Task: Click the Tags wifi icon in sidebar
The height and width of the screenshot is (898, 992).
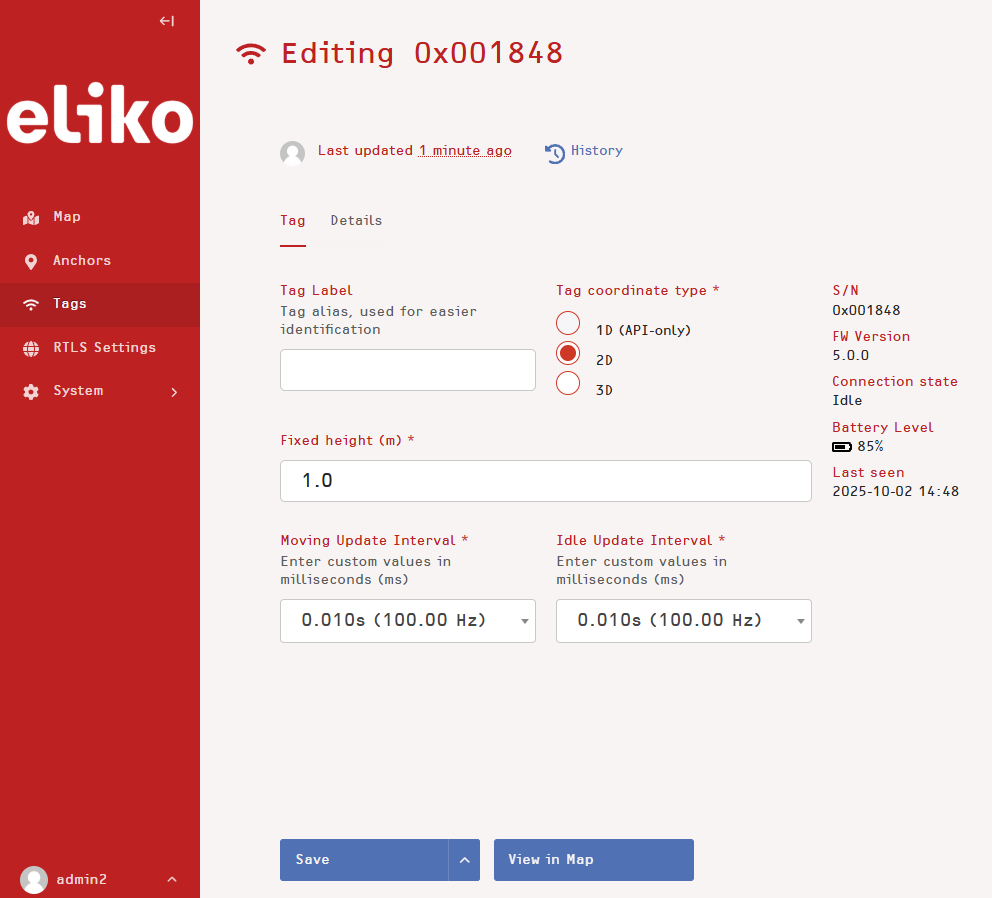Action: 31,304
